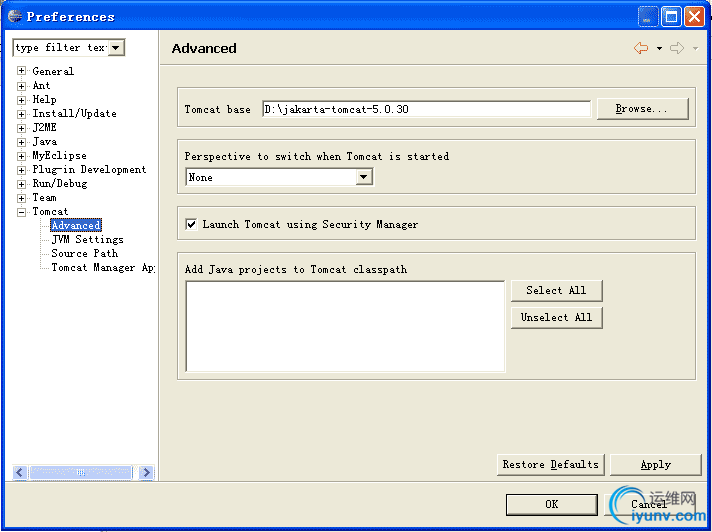Expand the Ant tree node
The image size is (712, 532).
pos(21,86)
